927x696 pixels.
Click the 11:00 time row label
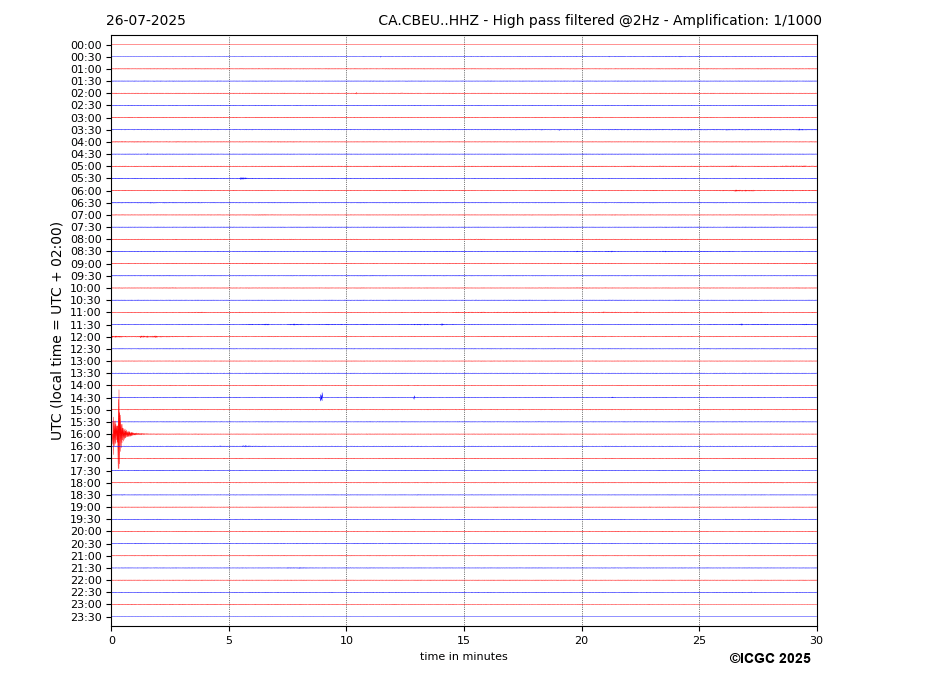[86, 313]
